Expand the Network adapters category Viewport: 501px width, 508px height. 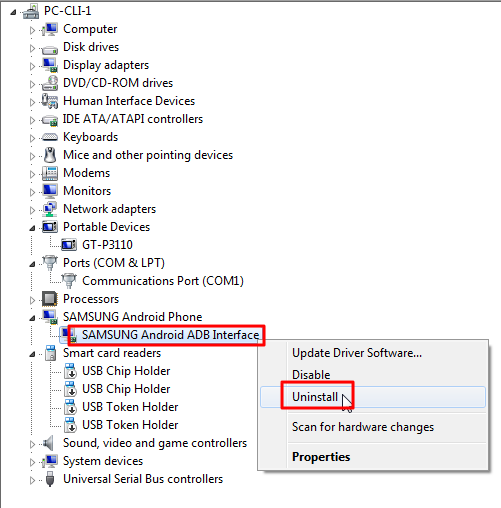click(x=32, y=210)
